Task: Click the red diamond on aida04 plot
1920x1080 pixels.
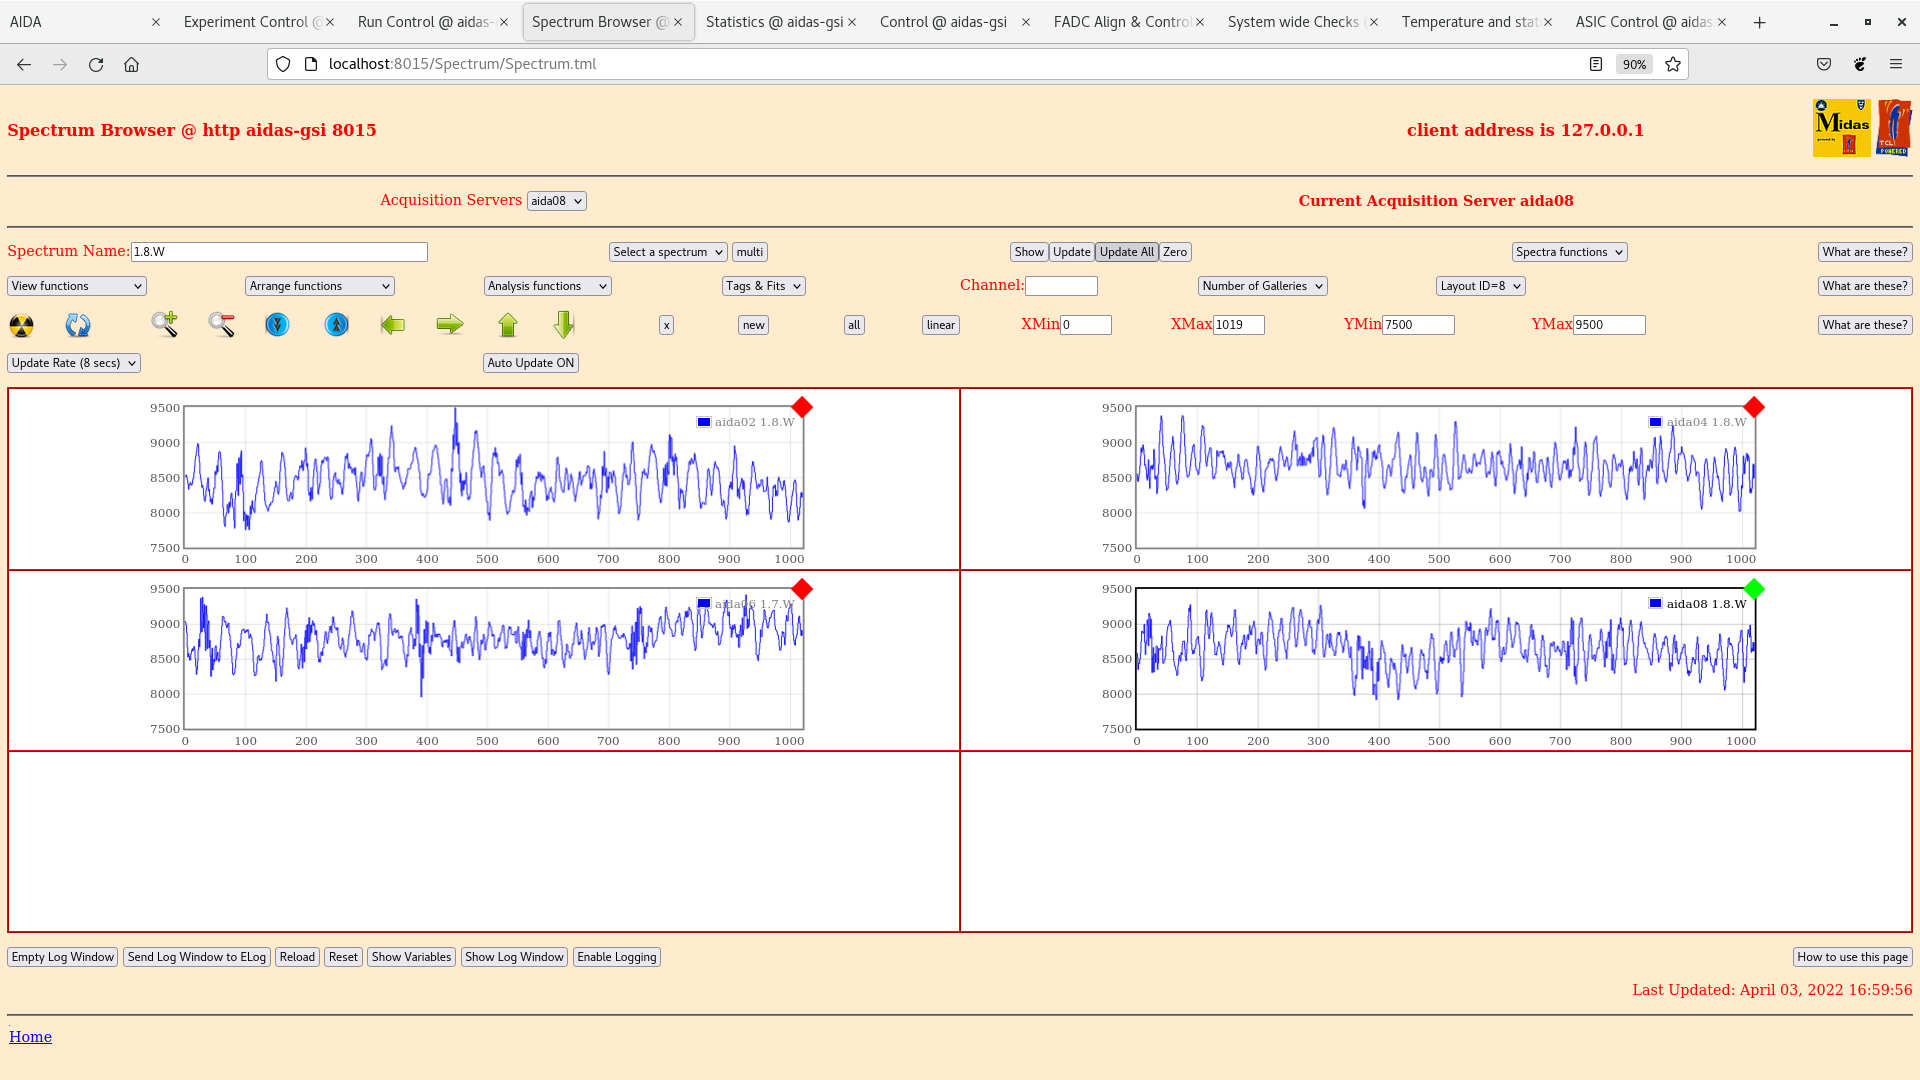Action: (1754, 407)
